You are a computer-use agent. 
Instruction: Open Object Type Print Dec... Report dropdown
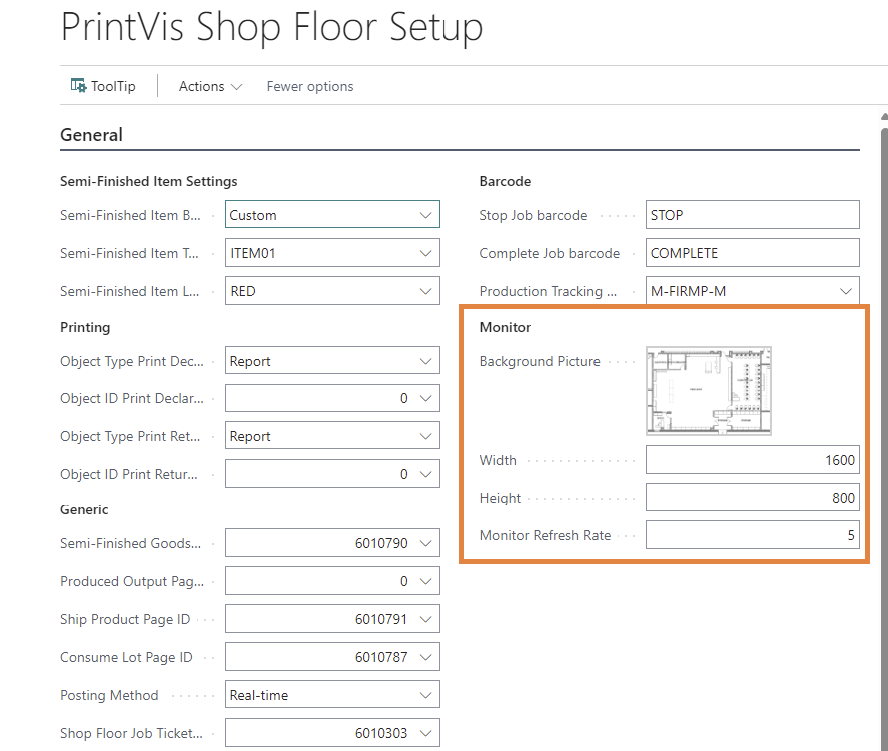point(425,361)
